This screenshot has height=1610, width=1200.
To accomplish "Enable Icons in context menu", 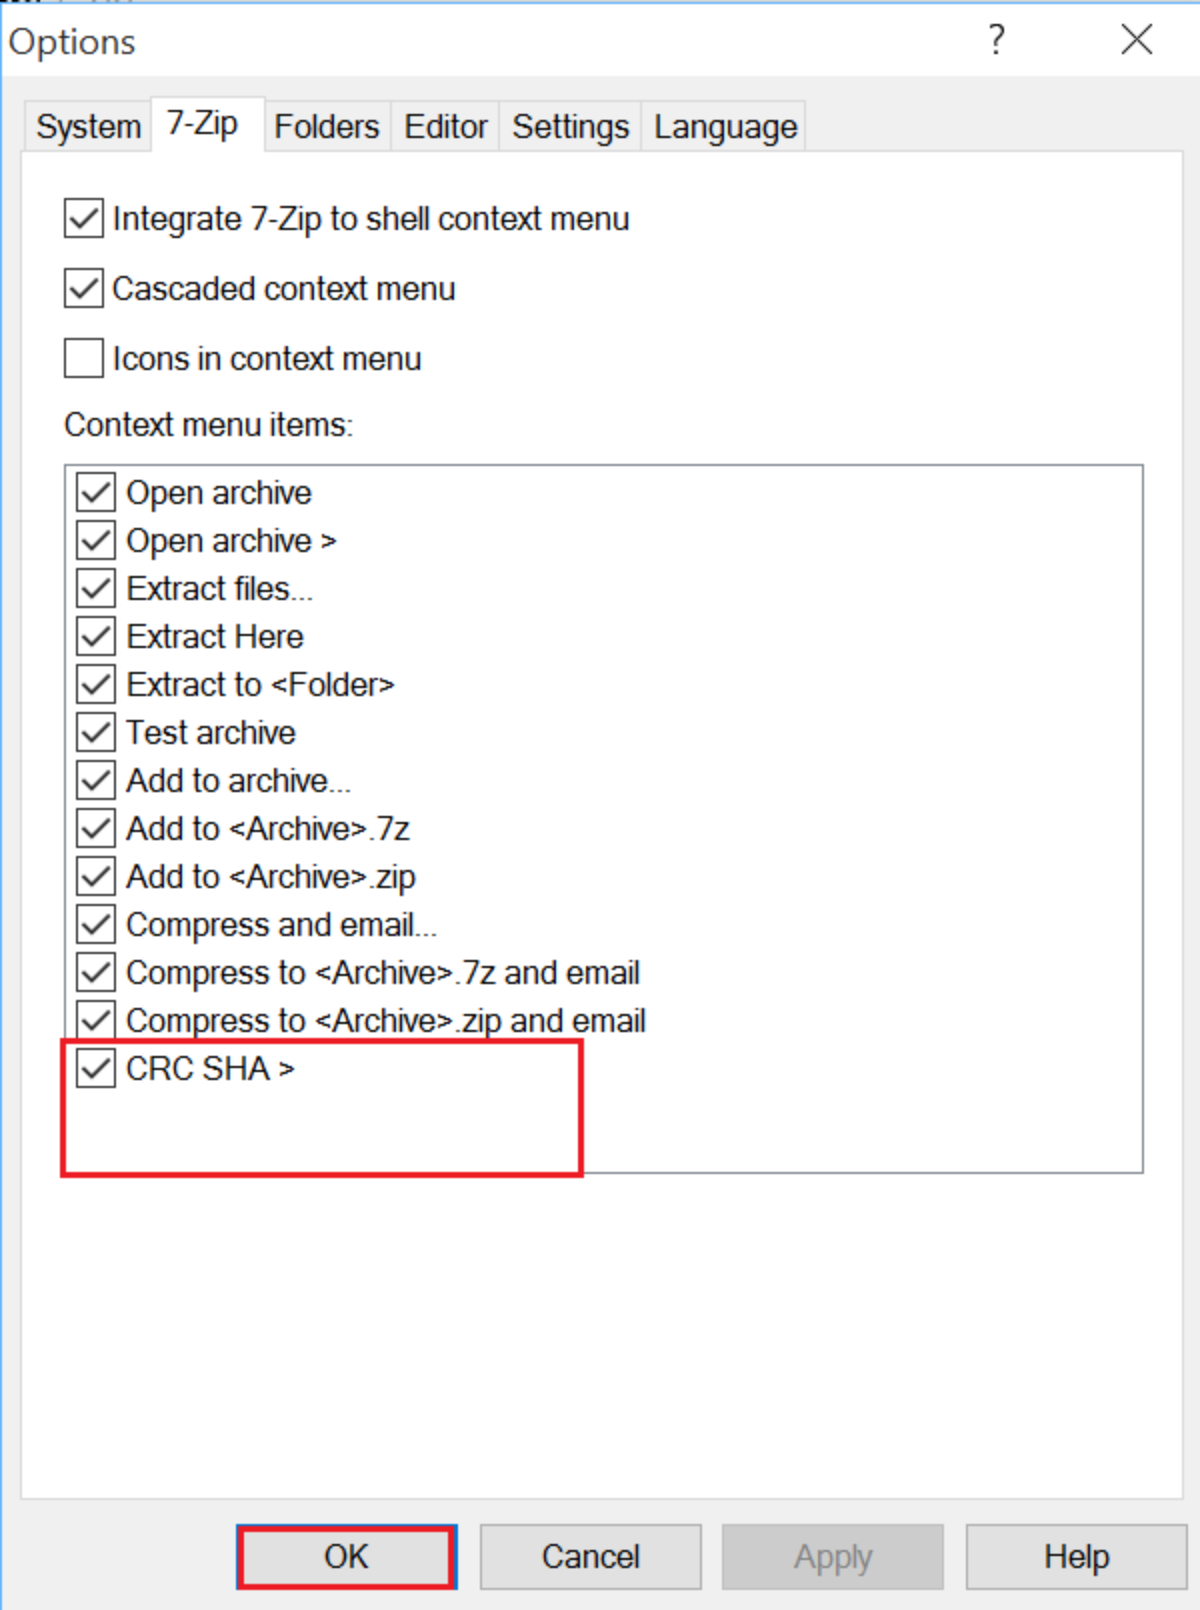I will pos(84,358).
